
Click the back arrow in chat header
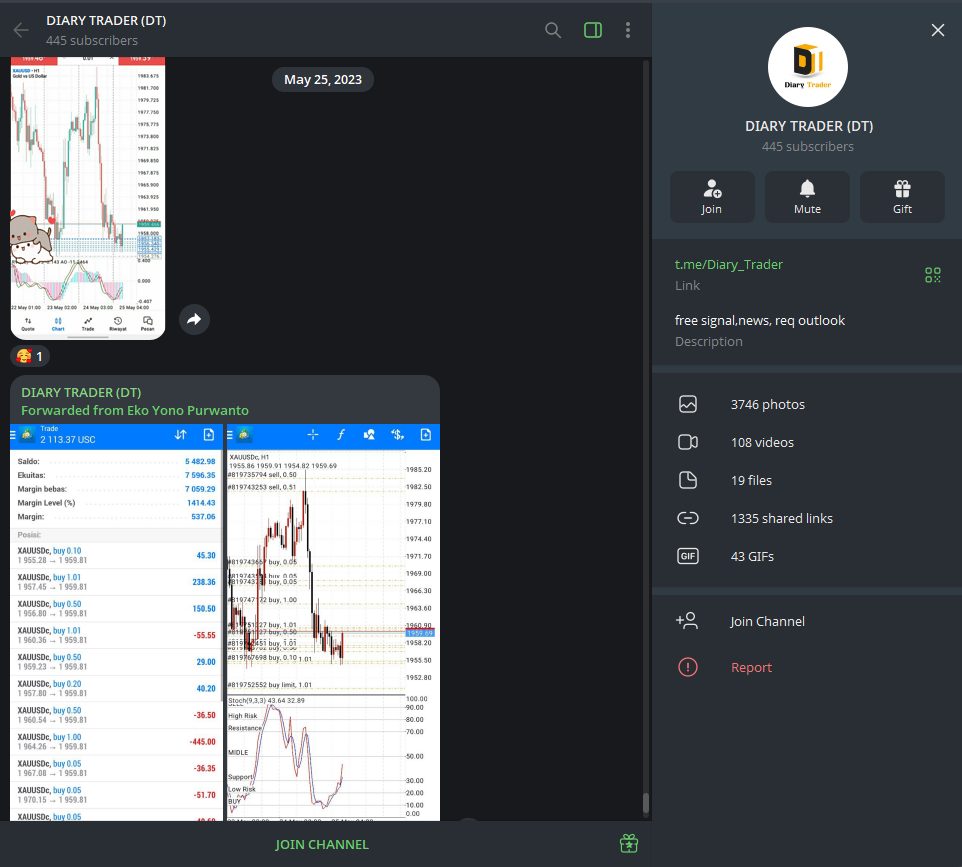pos(21,30)
